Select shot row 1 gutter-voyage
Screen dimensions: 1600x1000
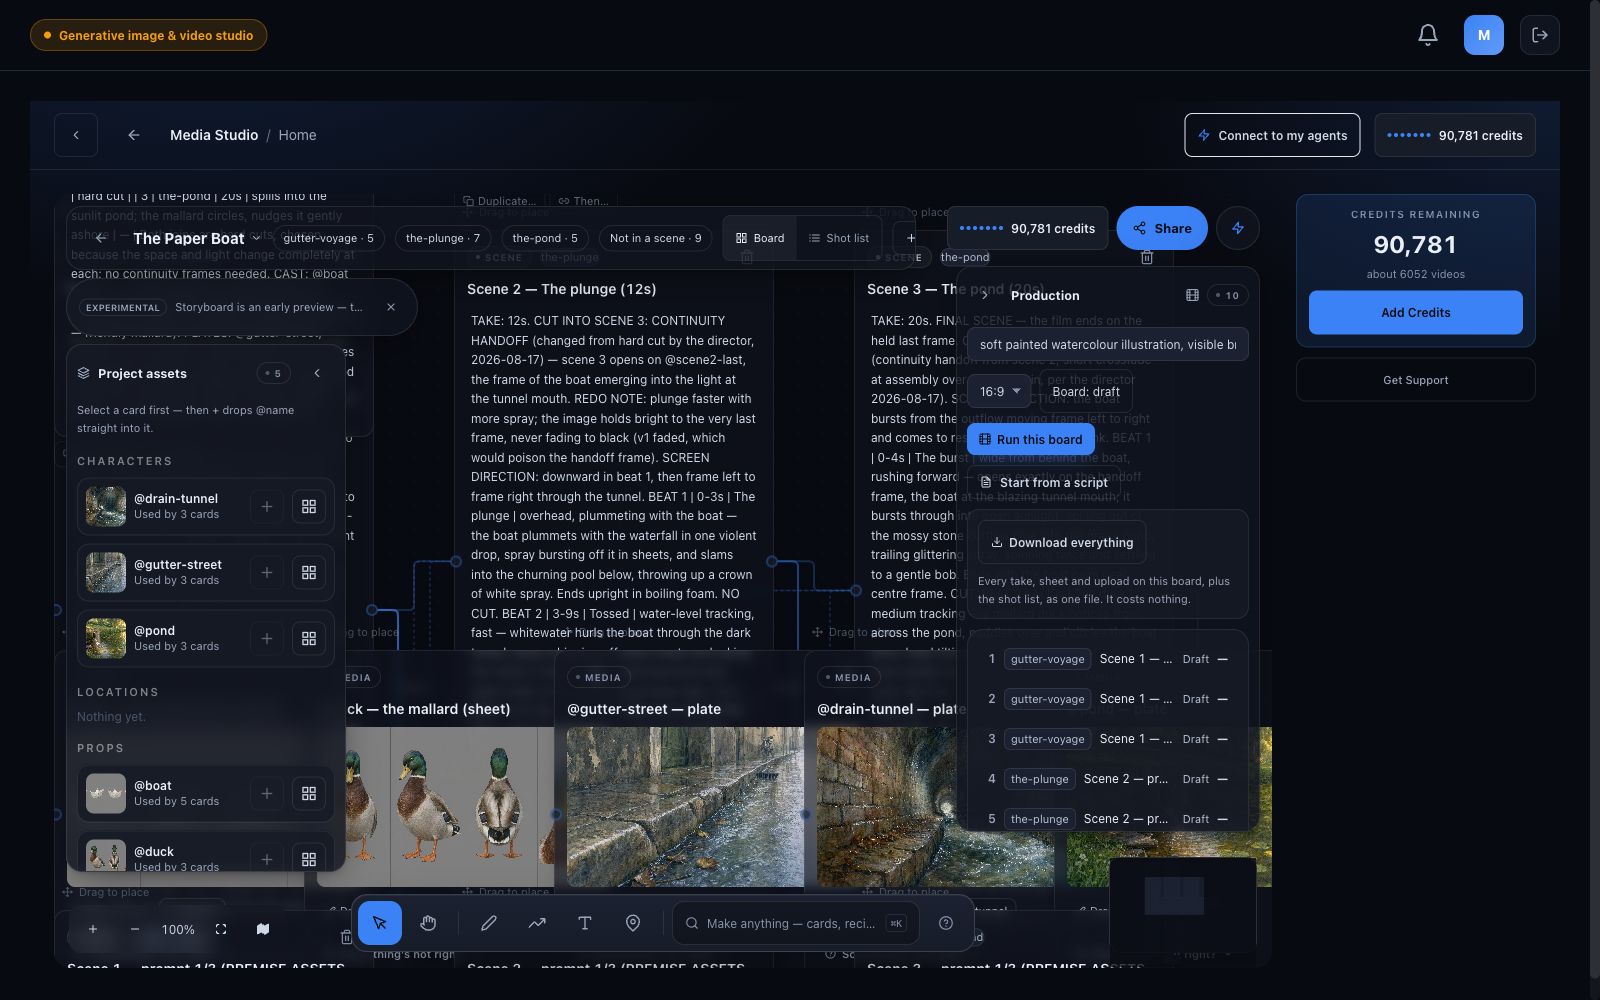coord(1107,659)
